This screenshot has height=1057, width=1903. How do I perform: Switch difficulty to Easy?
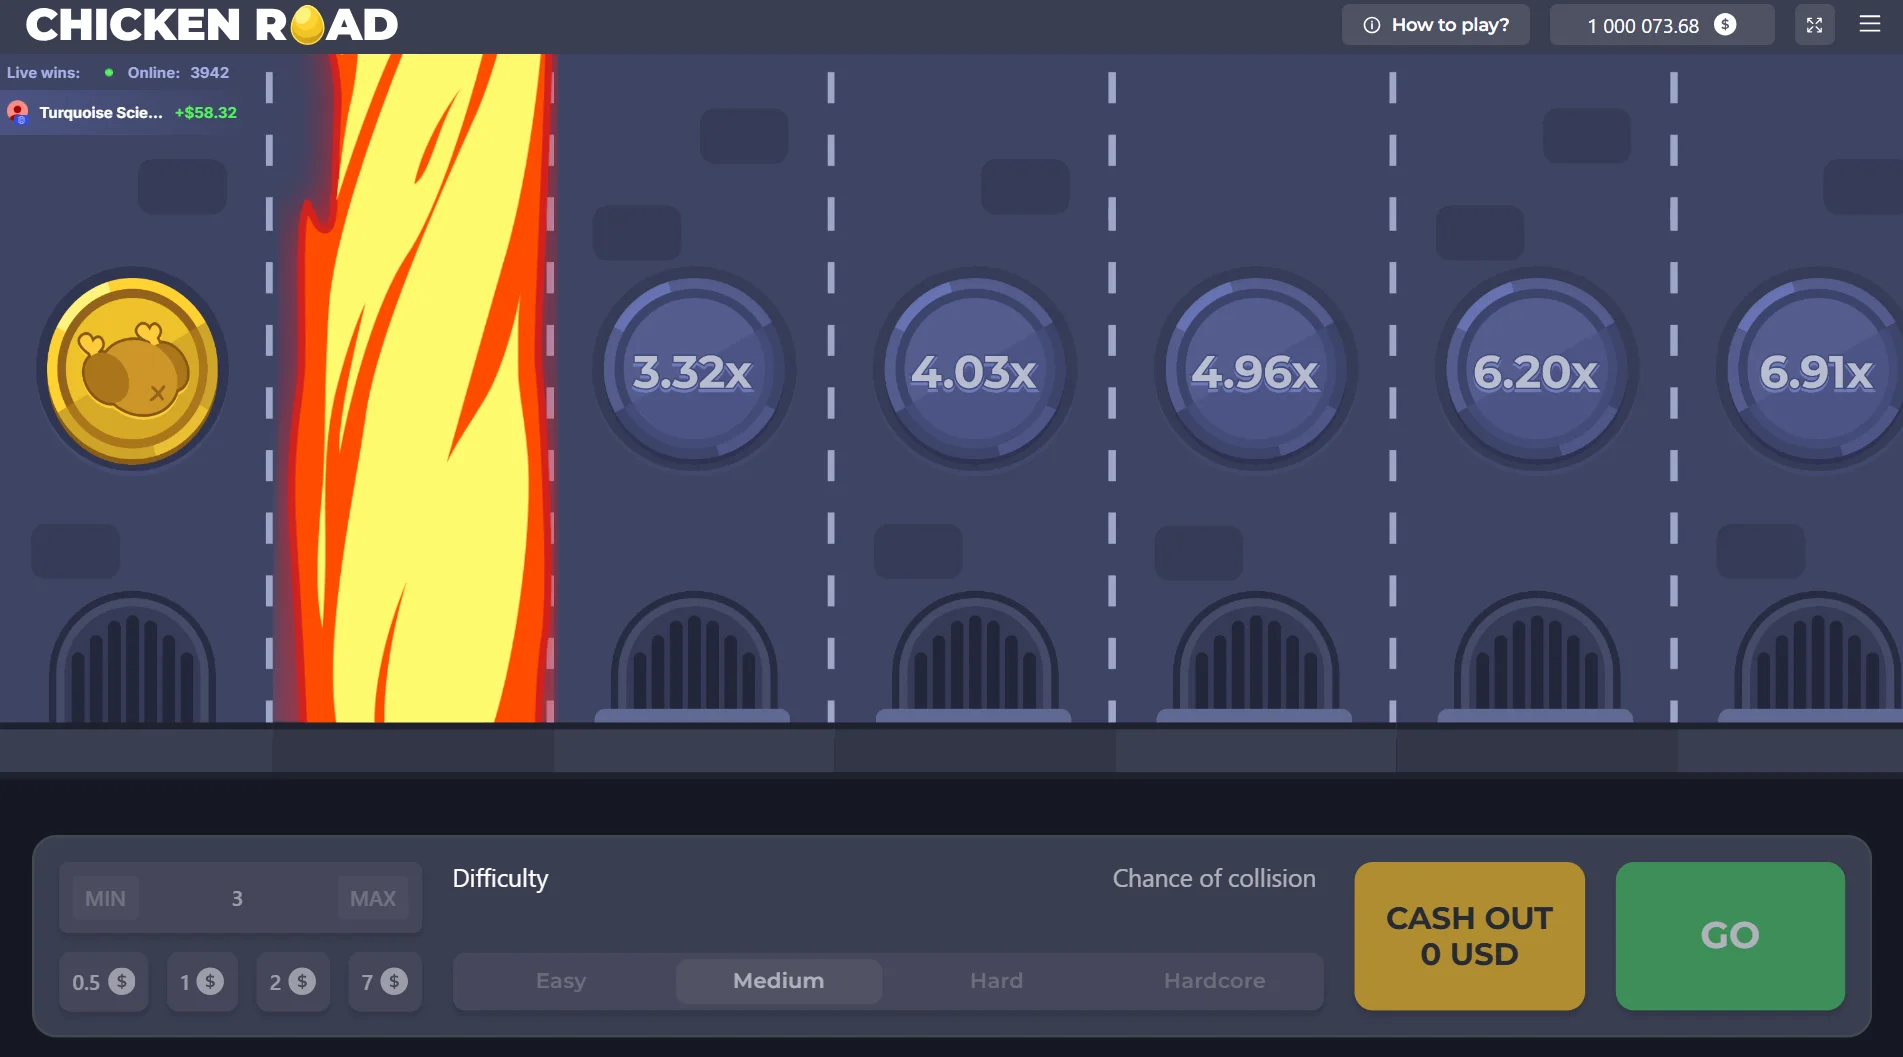point(561,981)
